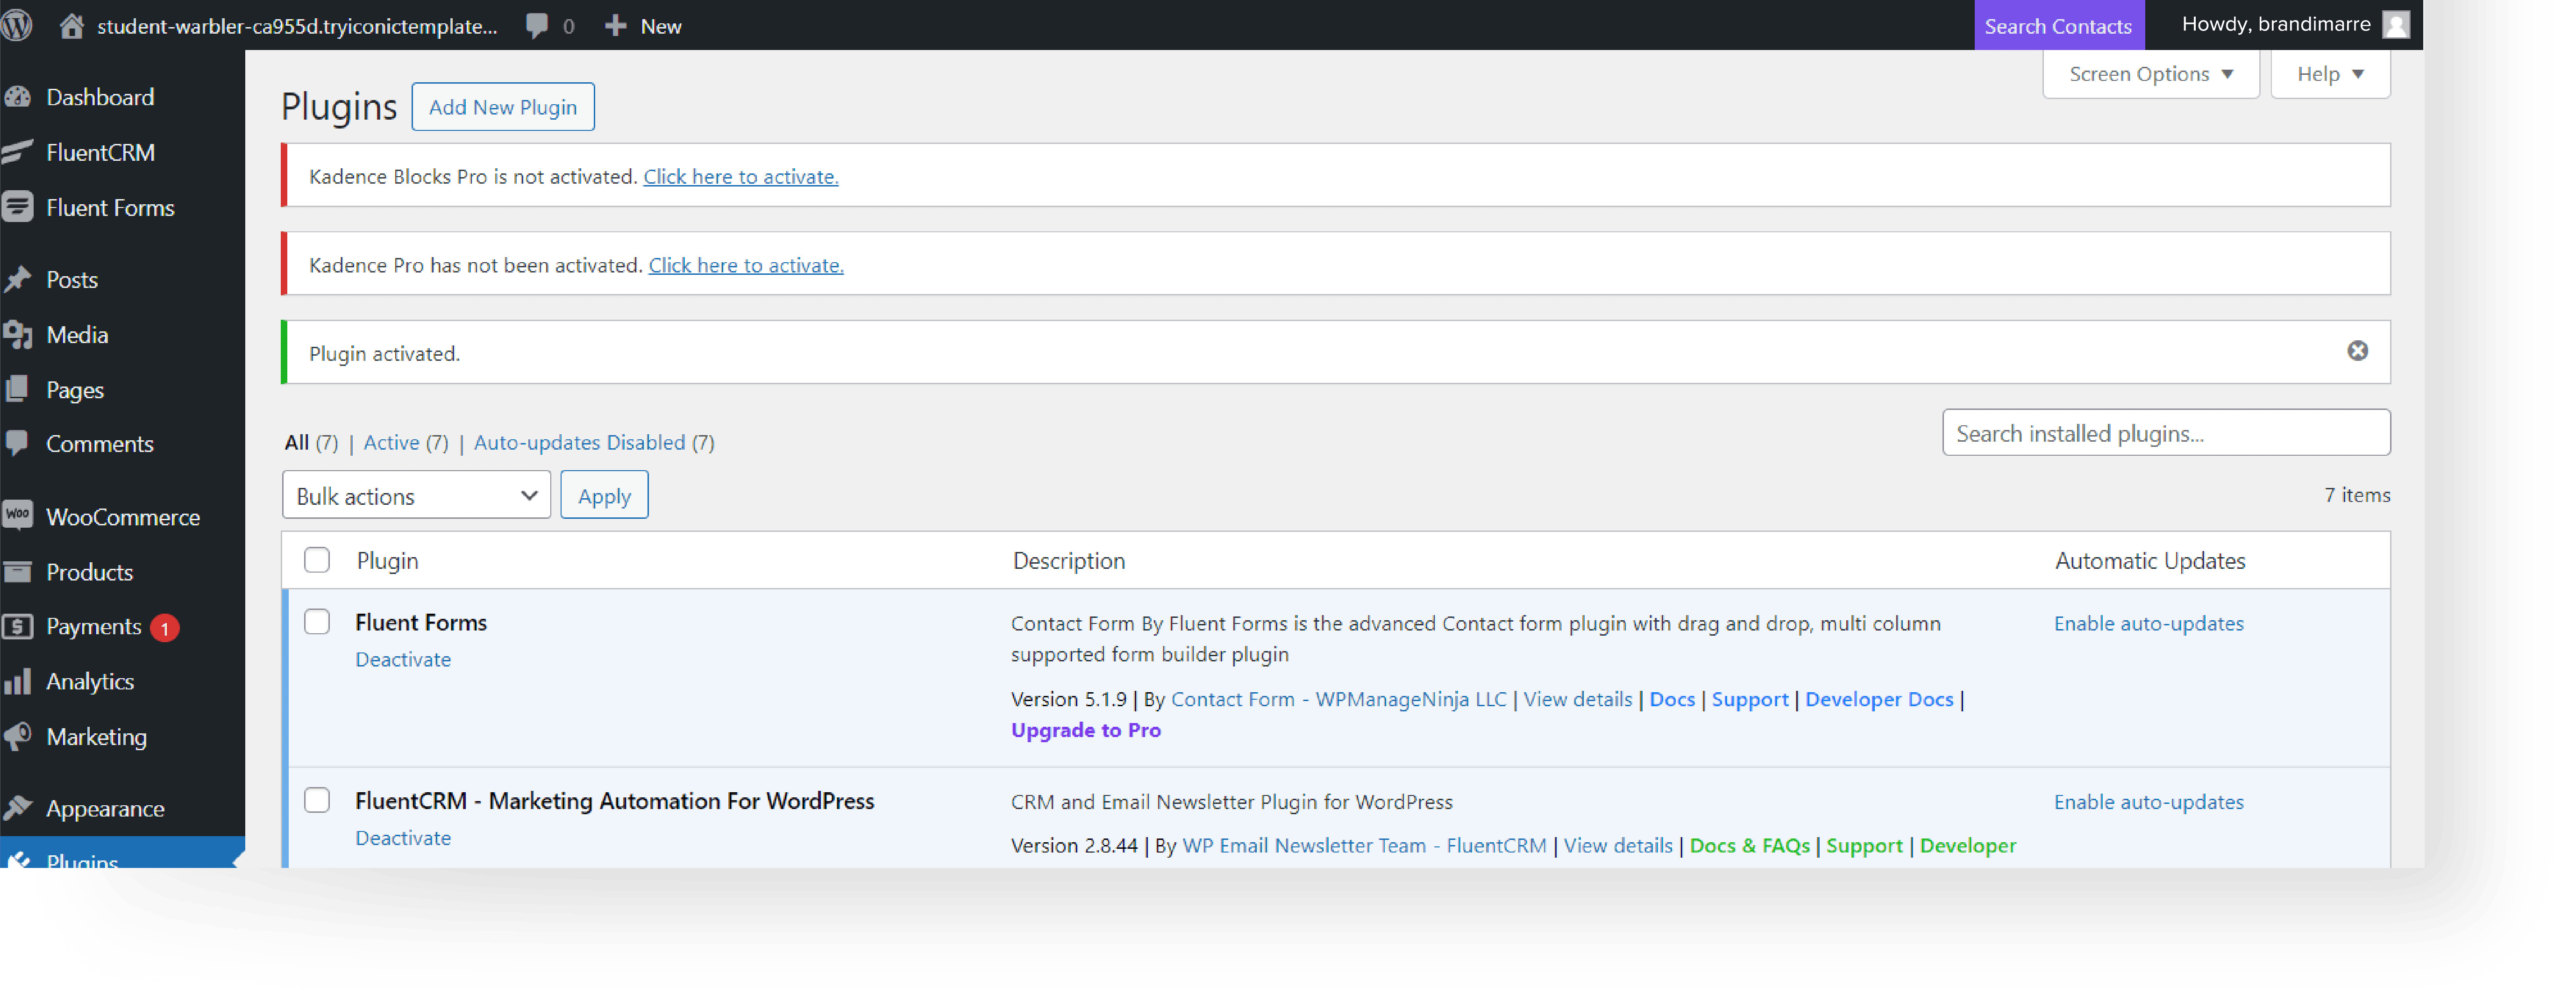This screenshot has width=2576, height=996.
Task: Check the Fluent Forms plugin checkbox
Action: pyautogui.click(x=317, y=622)
